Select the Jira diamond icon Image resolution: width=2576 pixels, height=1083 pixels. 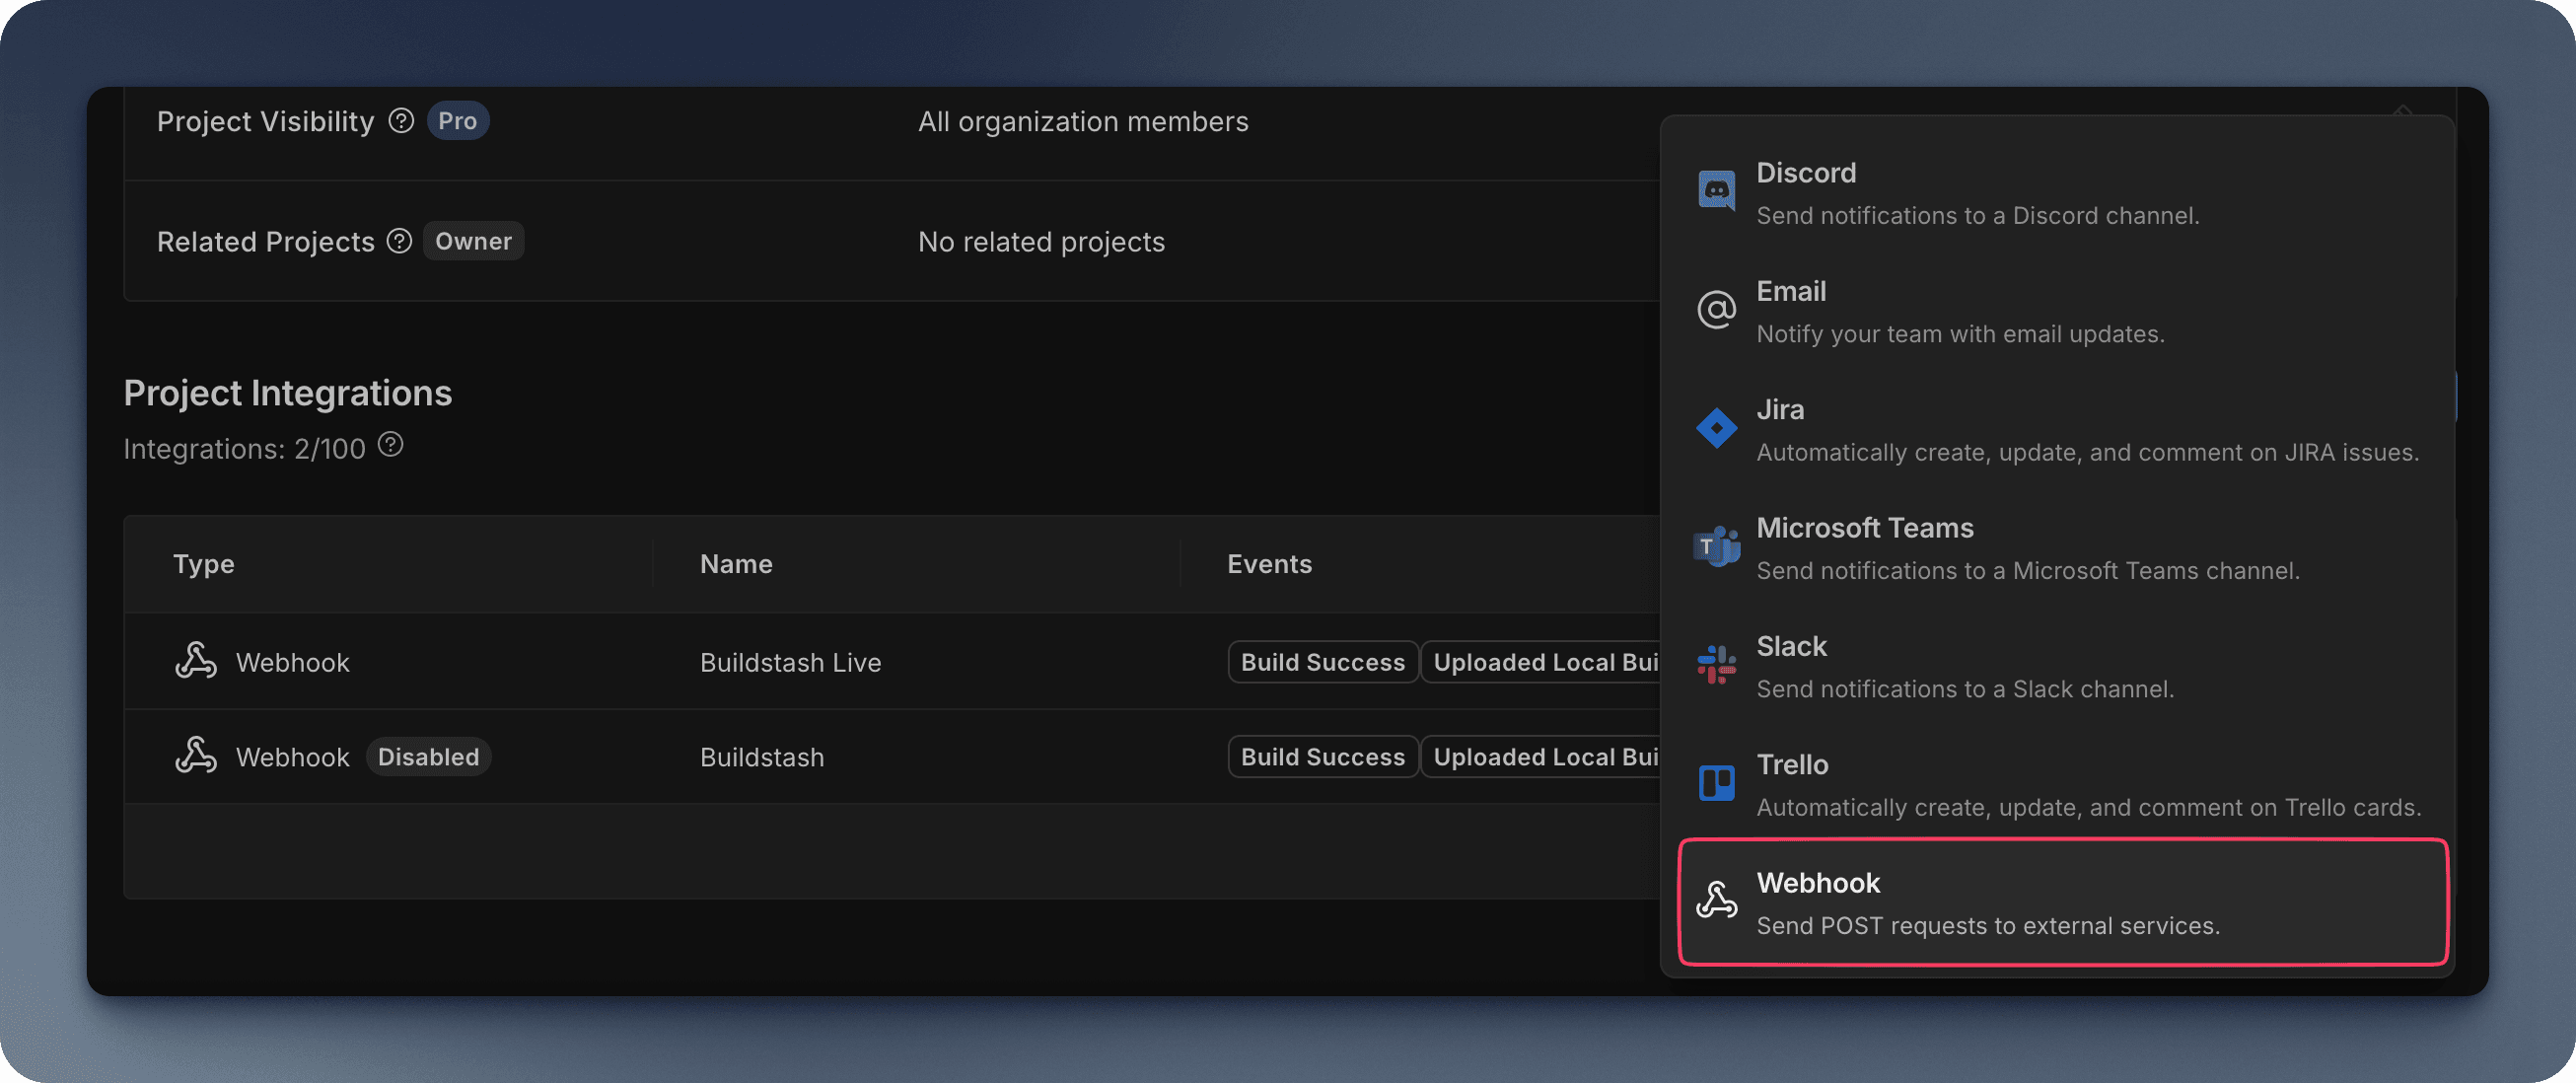point(1716,427)
